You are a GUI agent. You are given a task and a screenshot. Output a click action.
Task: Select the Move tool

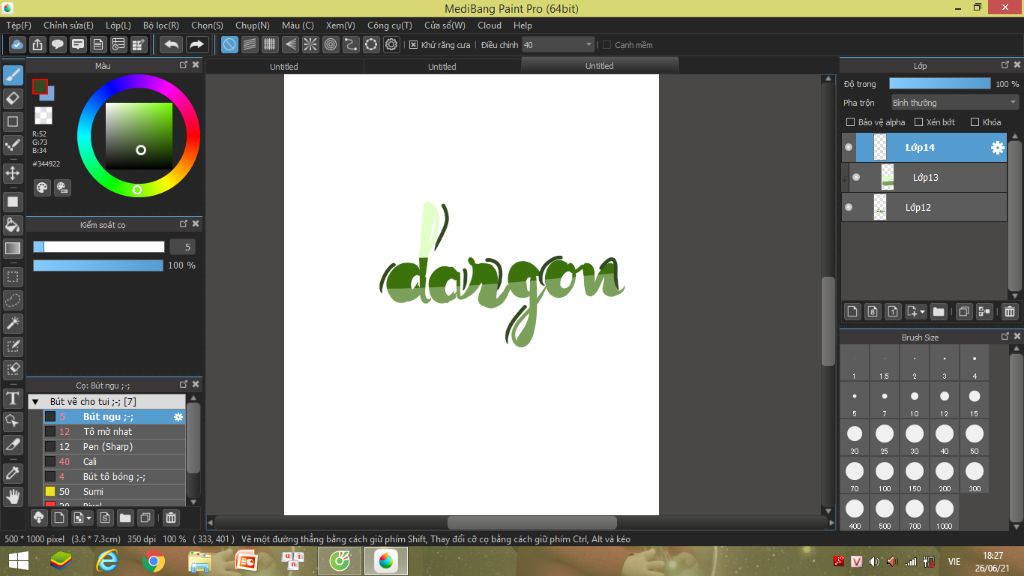coord(12,173)
